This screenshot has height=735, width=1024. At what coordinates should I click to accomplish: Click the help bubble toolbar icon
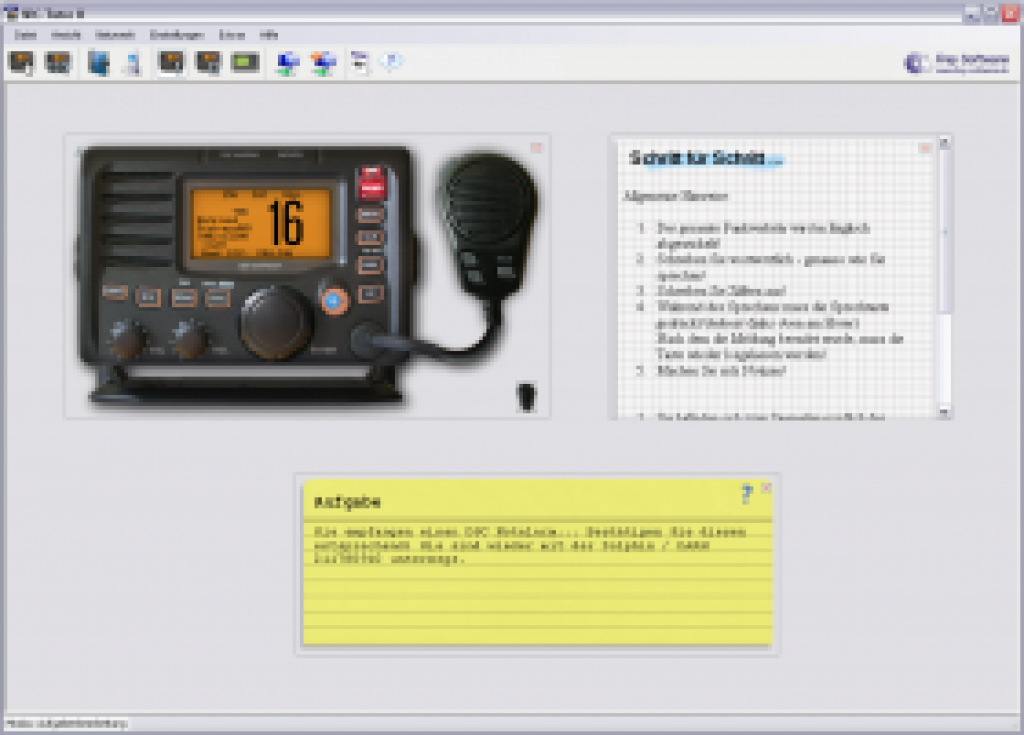click(x=392, y=61)
